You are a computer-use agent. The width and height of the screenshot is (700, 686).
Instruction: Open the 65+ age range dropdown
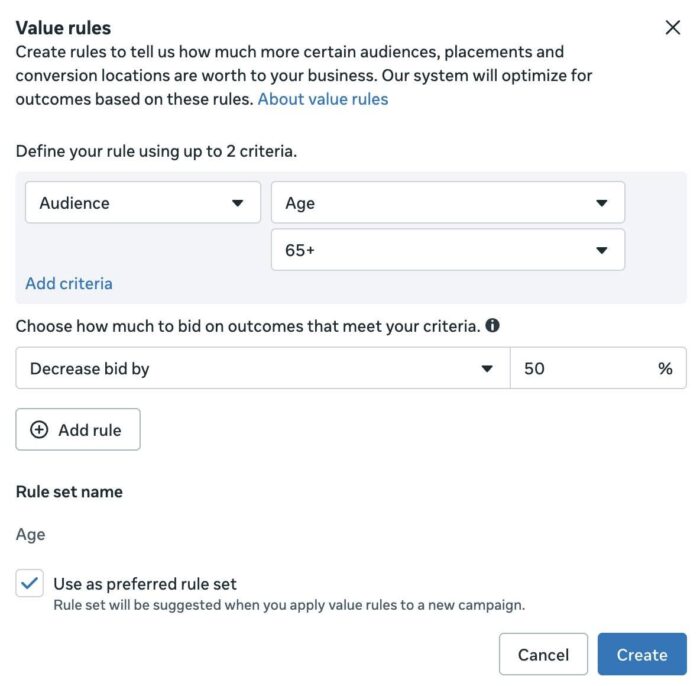[448, 249]
